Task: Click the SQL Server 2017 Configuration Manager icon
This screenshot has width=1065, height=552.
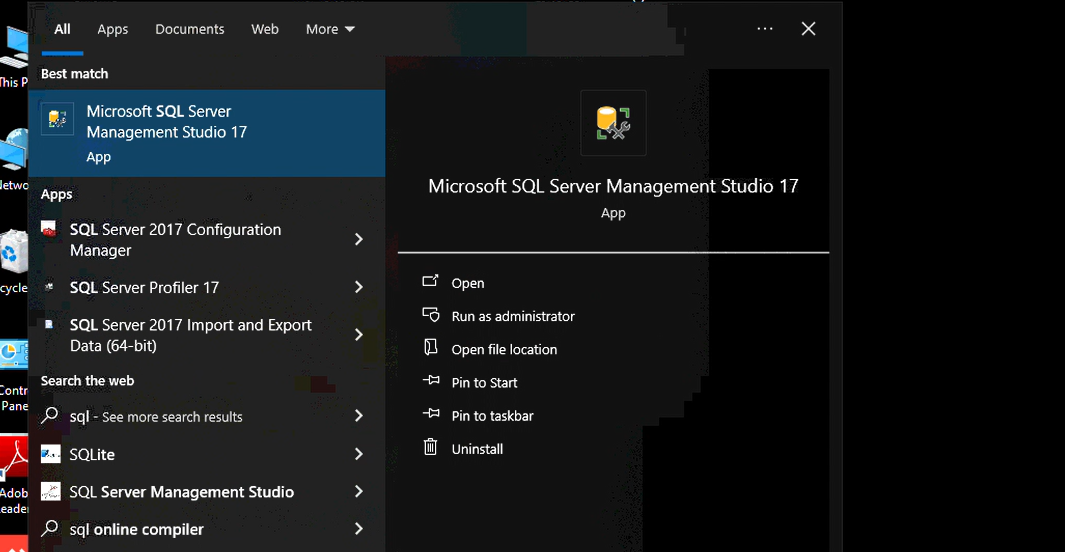Action: (x=49, y=229)
